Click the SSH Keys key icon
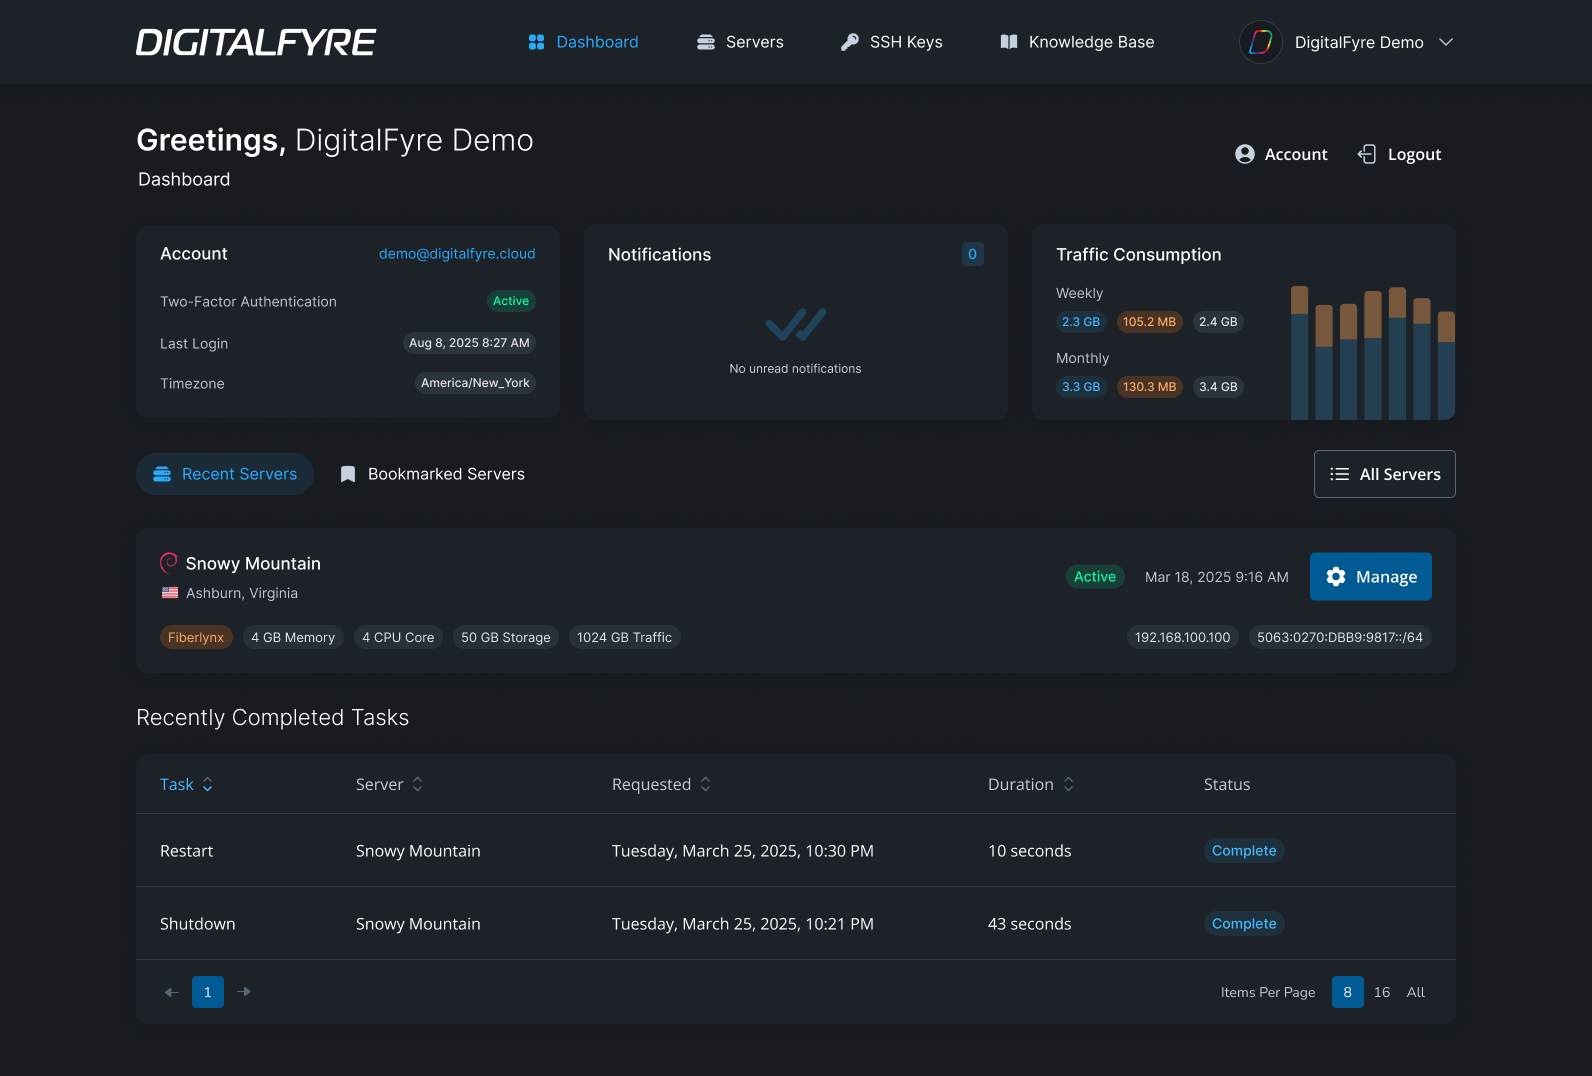This screenshot has width=1592, height=1076. click(849, 42)
